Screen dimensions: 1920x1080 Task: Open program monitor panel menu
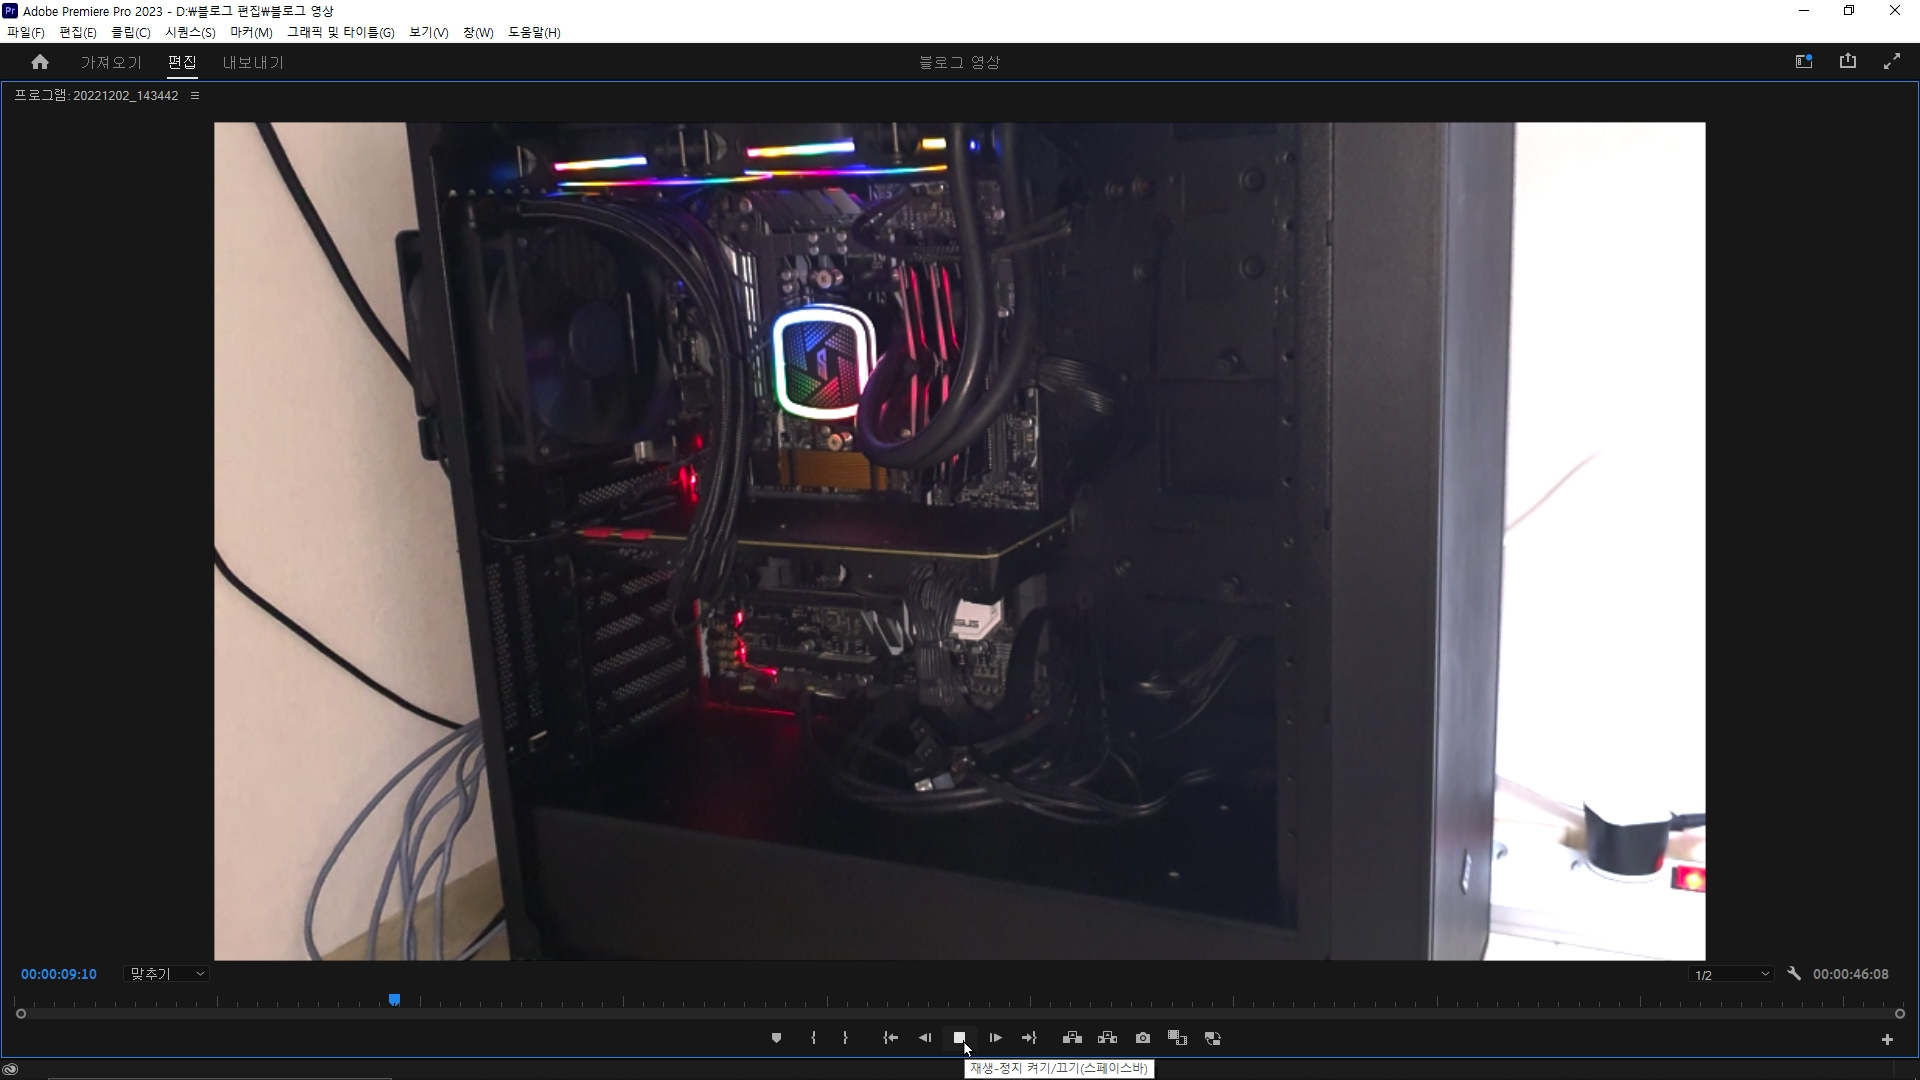pyautogui.click(x=195, y=96)
